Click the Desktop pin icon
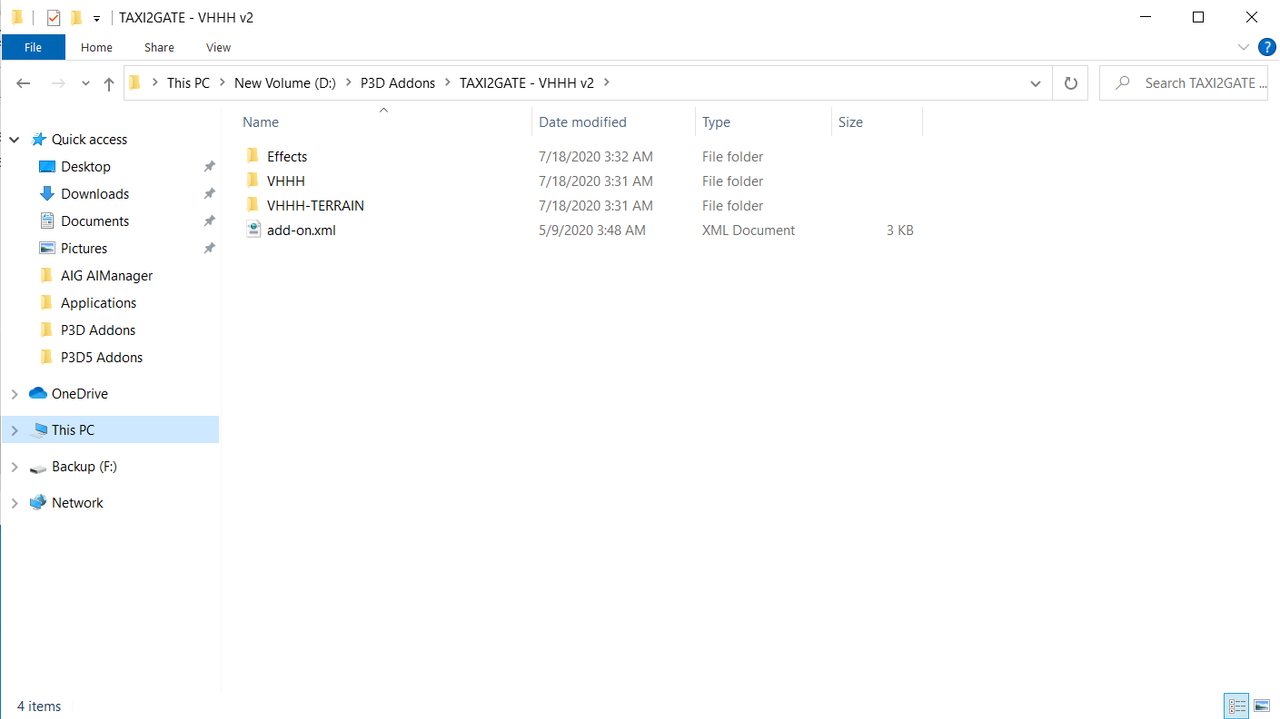Image resolution: width=1280 pixels, height=719 pixels. 209,167
